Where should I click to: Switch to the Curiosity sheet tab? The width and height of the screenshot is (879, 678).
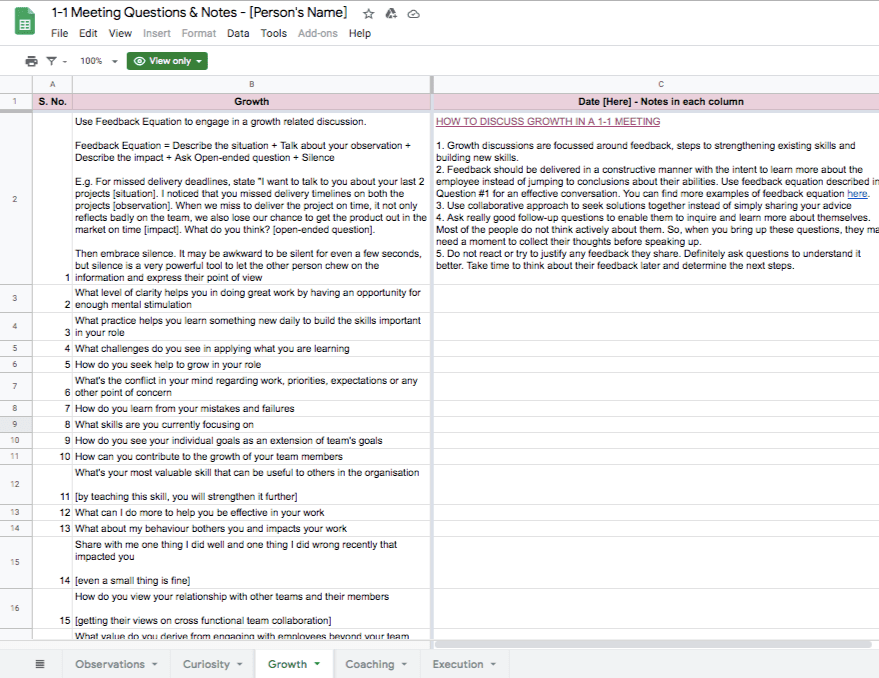click(x=206, y=664)
